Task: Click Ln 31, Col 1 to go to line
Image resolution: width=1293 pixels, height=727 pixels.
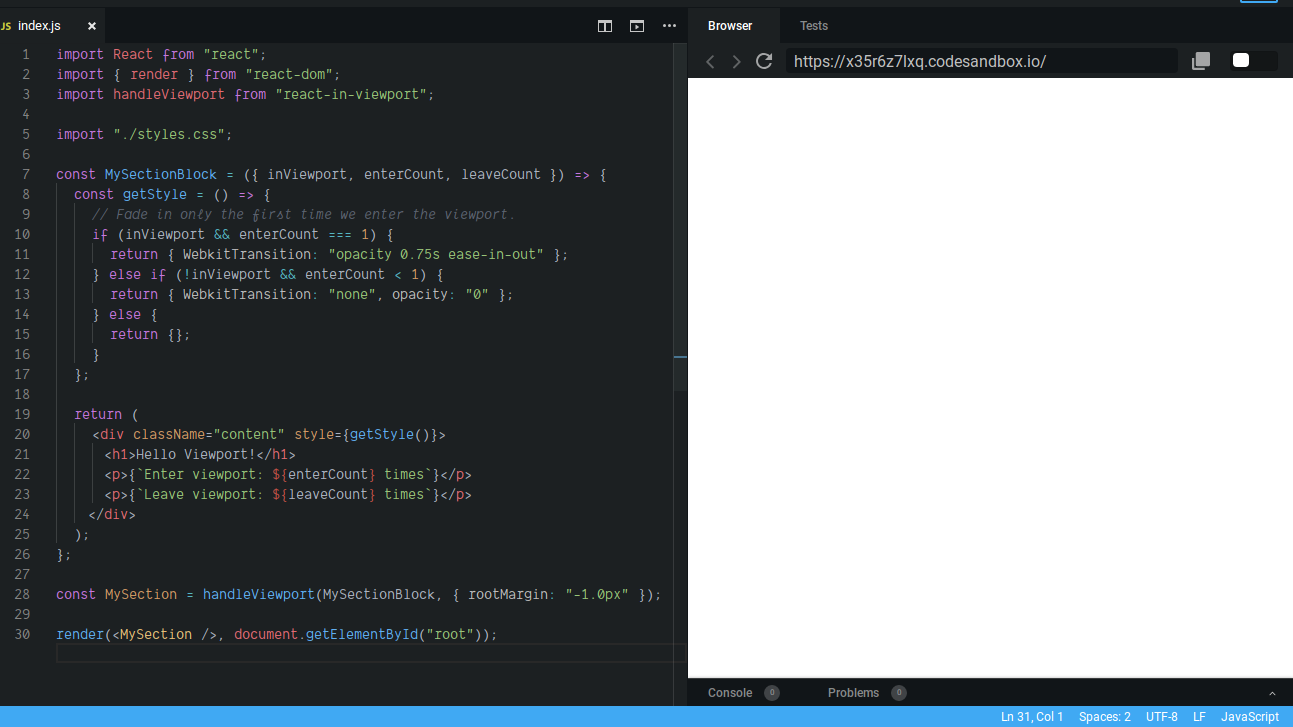Action: (x=1032, y=716)
